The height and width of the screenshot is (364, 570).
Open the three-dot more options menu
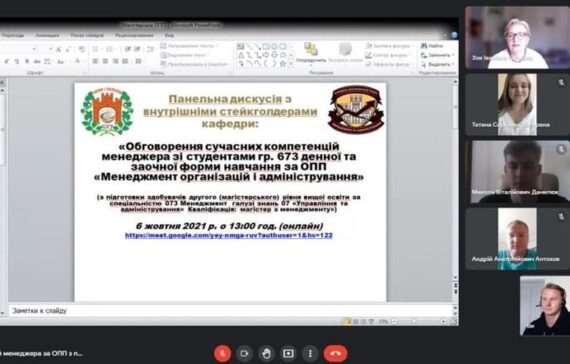pos(310,353)
